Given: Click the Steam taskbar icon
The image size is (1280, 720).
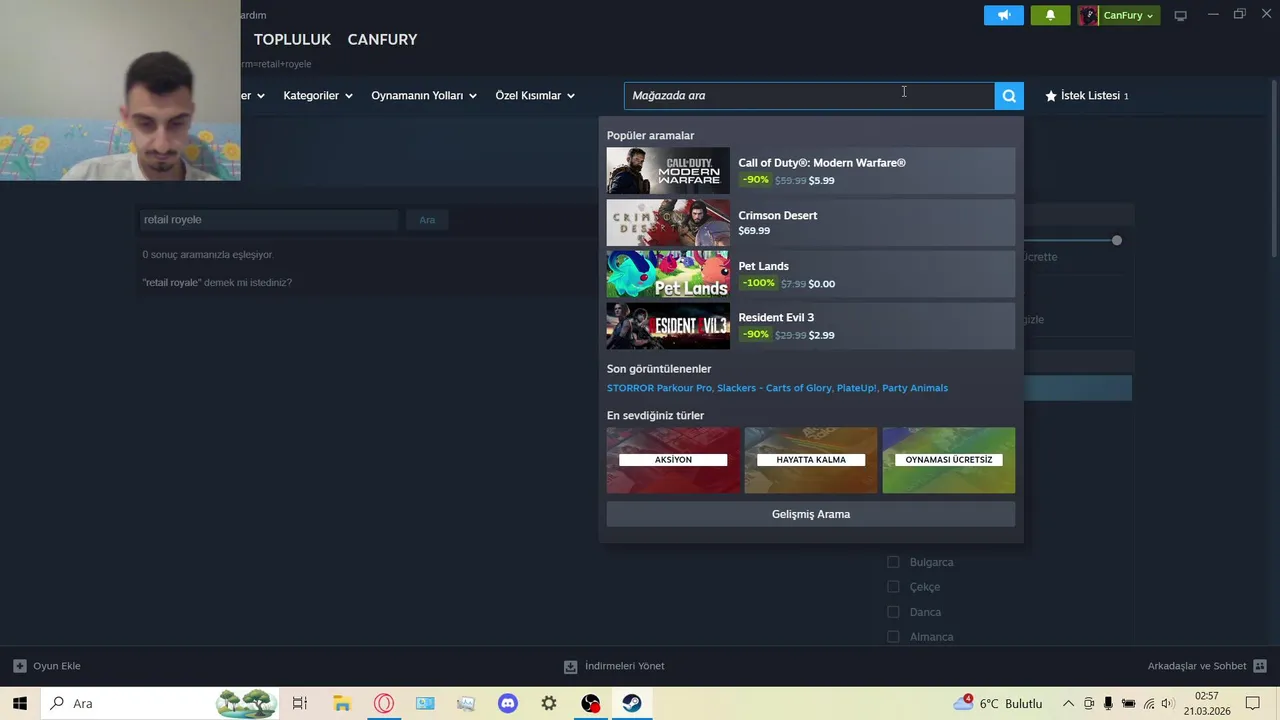Looking at the screenshot, I should point(632,703).
